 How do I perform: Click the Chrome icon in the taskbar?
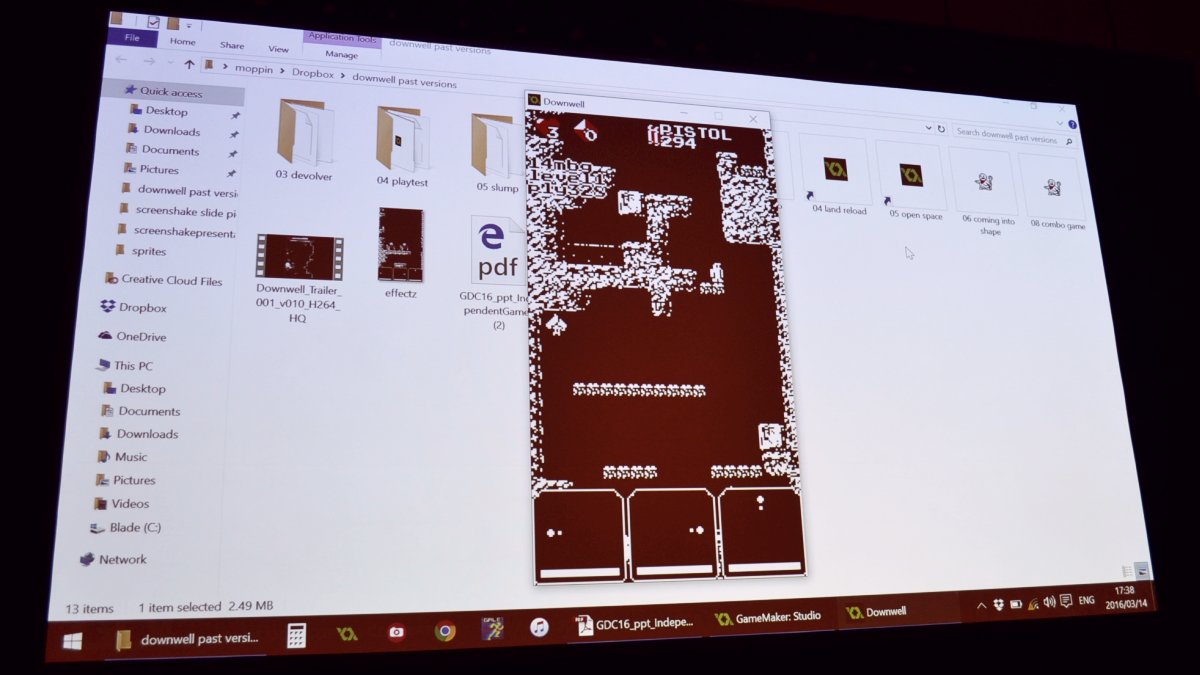coord(445,631)
